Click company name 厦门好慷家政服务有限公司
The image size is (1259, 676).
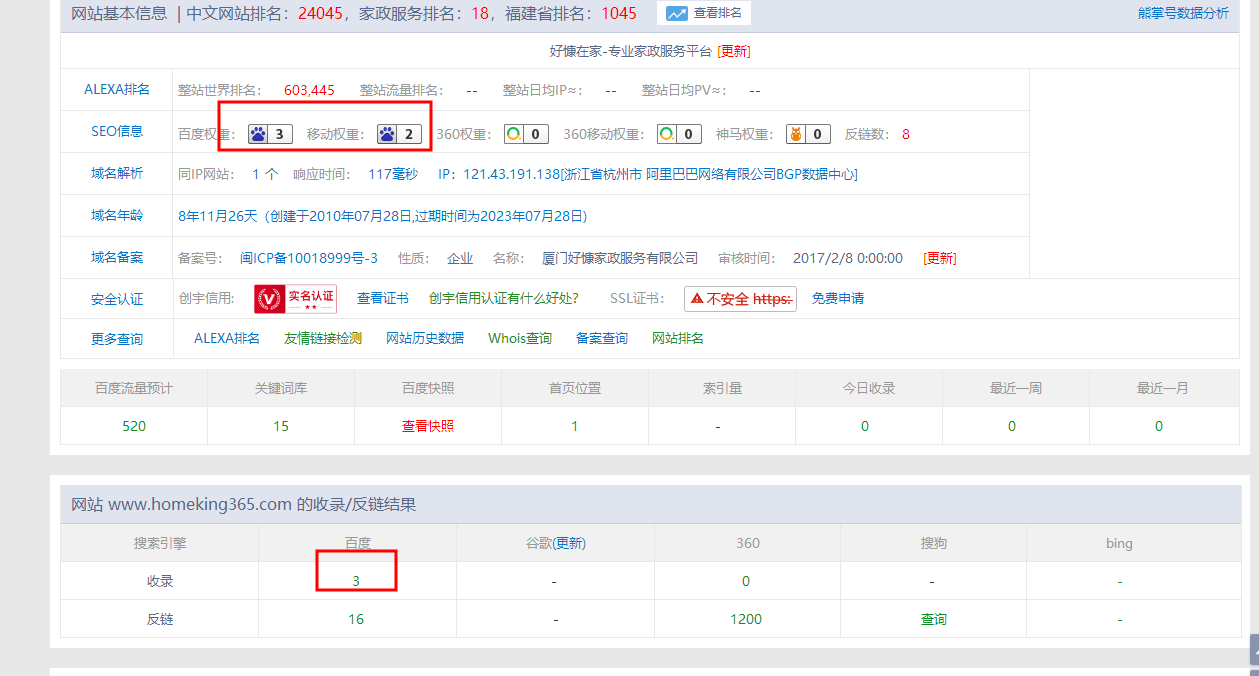click(x=620, y=258)
